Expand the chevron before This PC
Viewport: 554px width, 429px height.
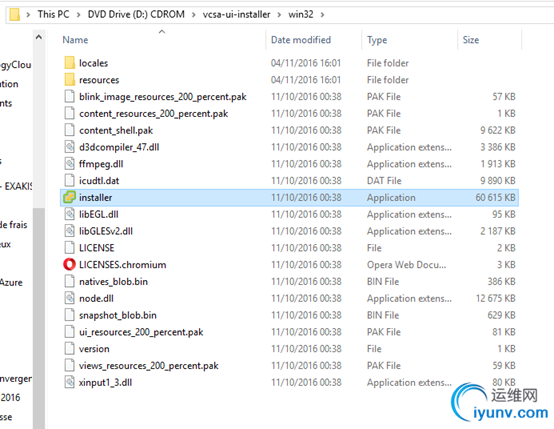28,14
